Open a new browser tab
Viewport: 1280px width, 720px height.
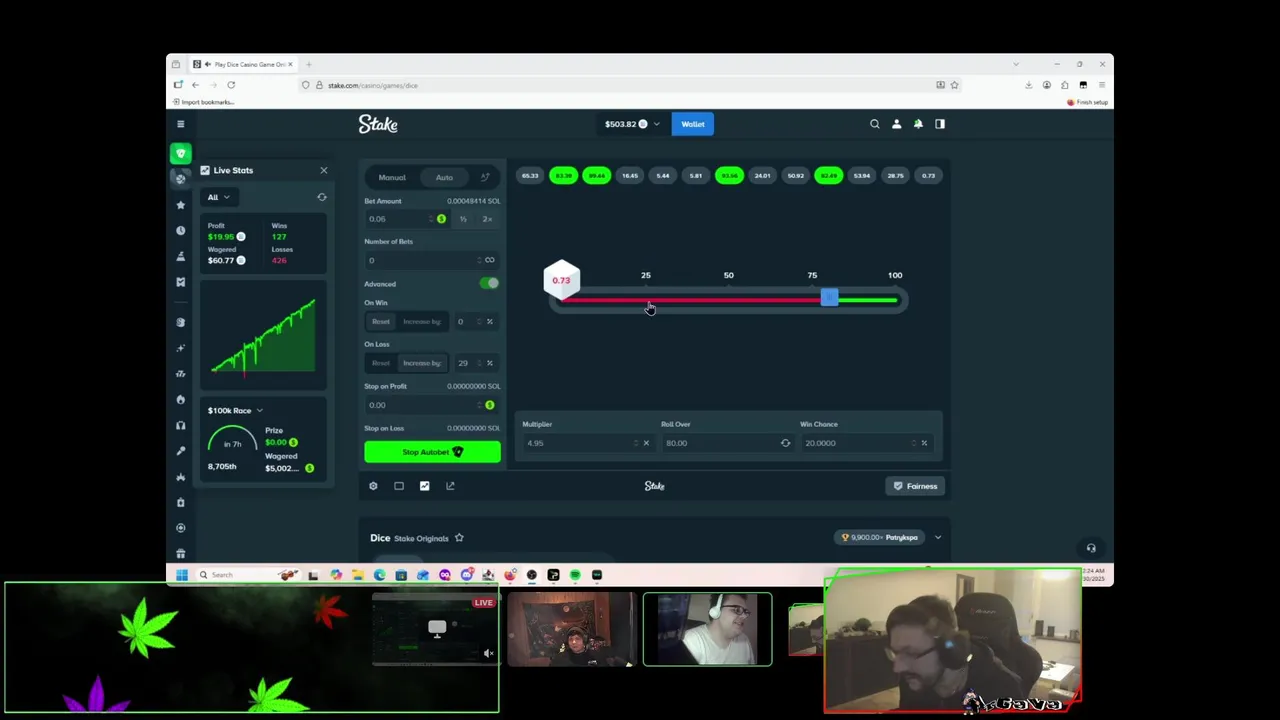click(309, 64)
